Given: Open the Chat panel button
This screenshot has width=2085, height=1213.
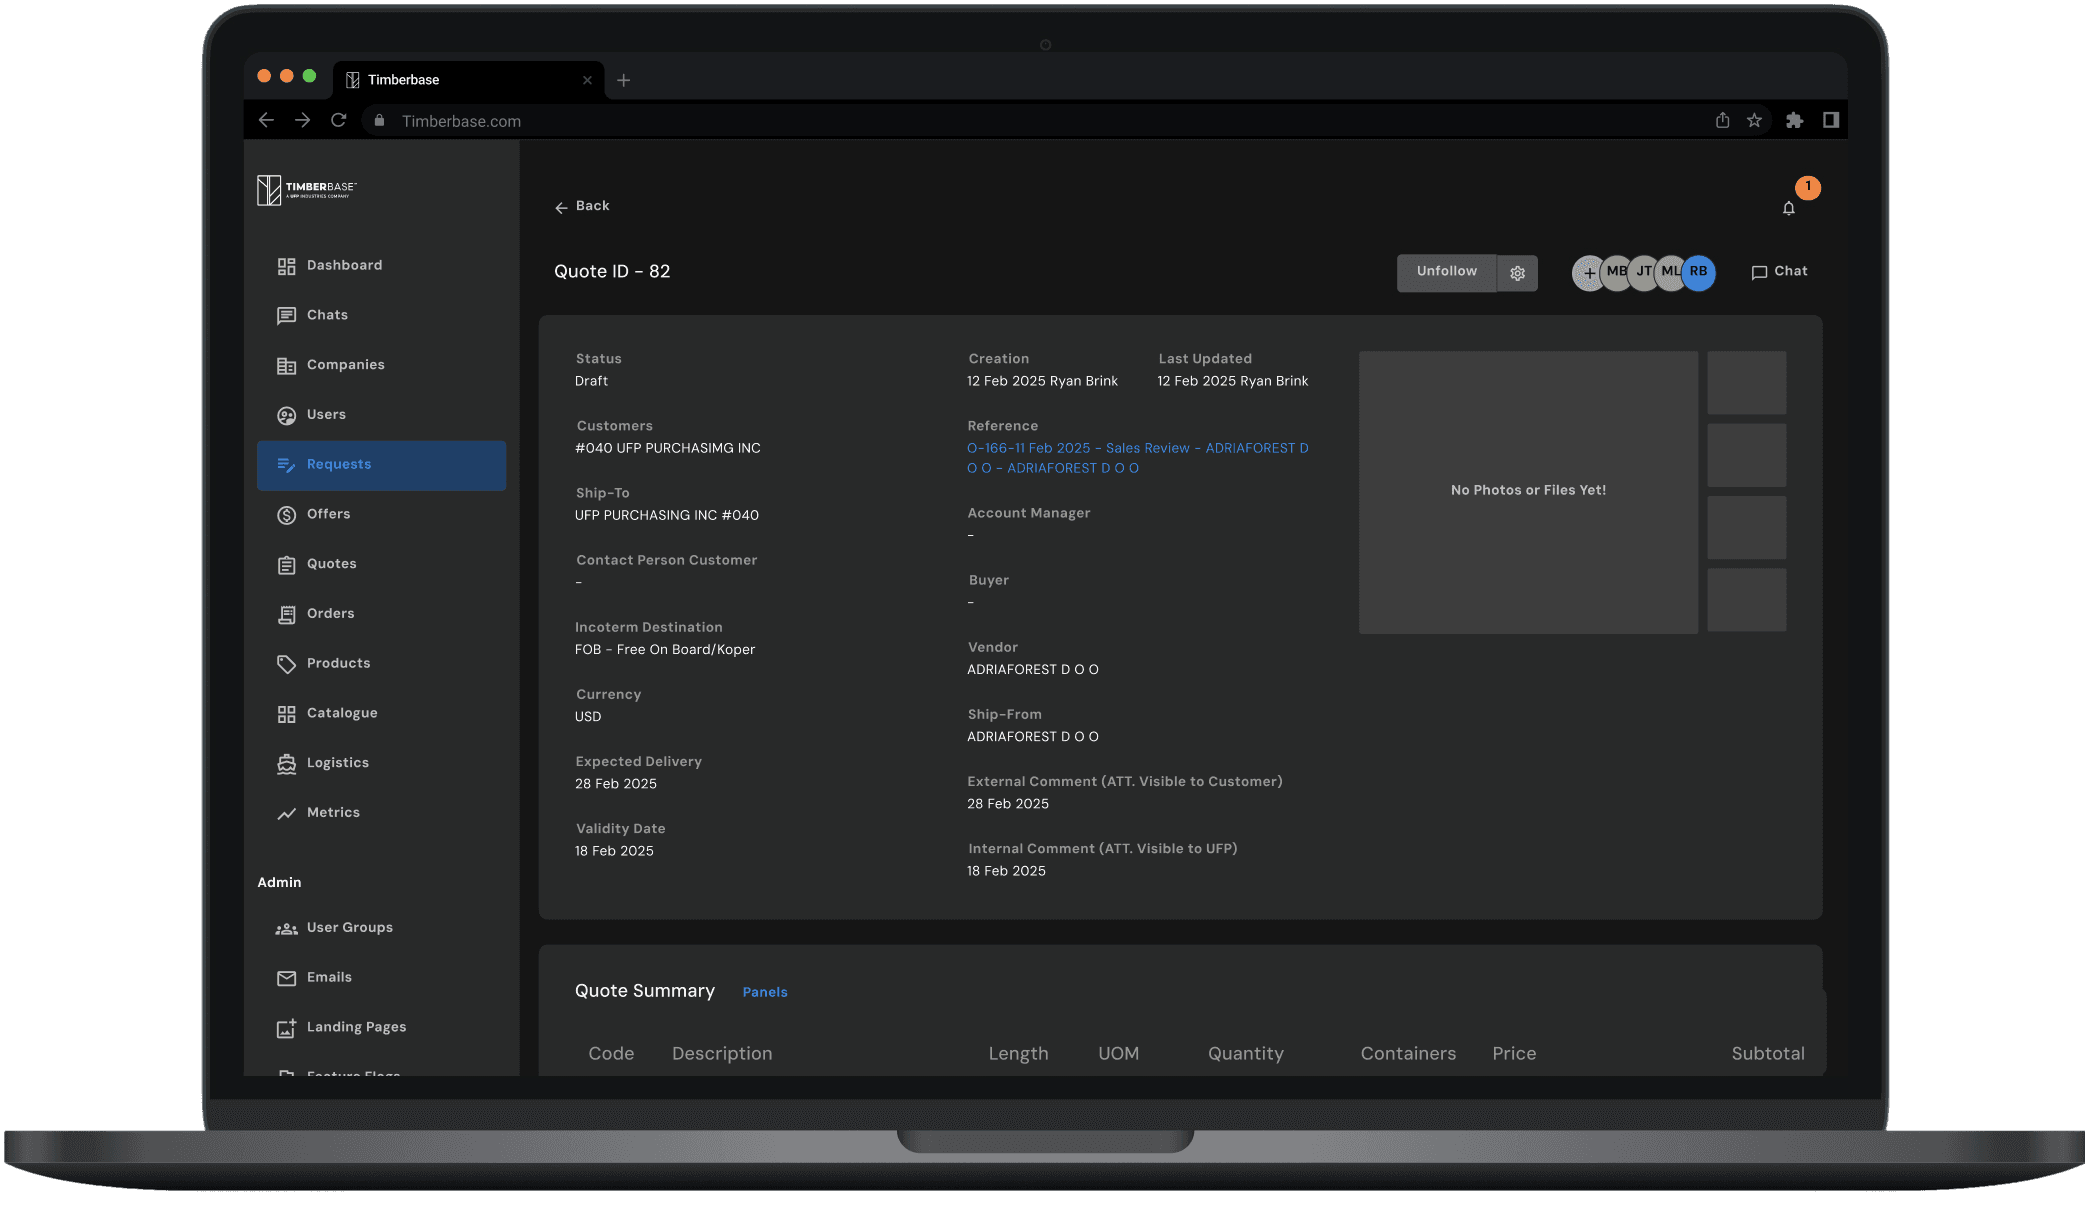Looking at the screenshot, I should click(1779, 272).
